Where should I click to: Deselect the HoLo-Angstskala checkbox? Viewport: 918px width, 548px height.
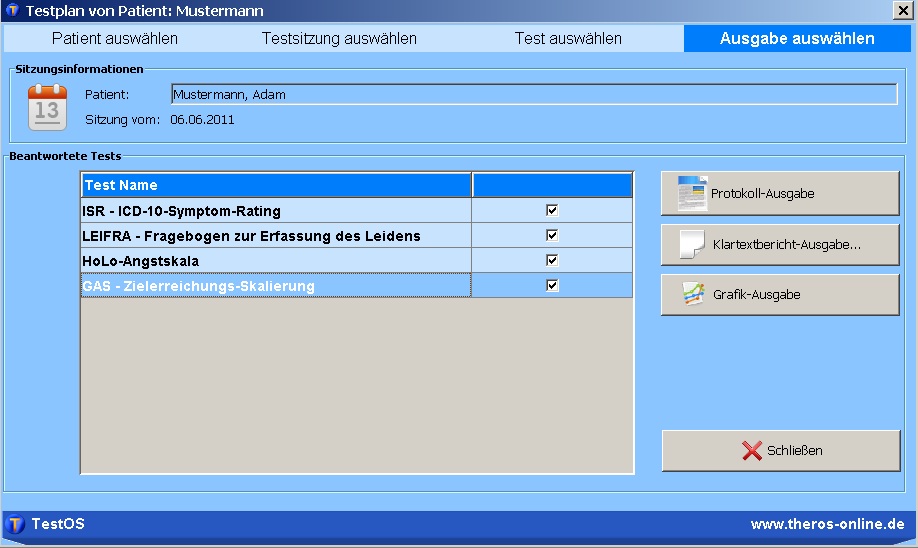point(552,260)
